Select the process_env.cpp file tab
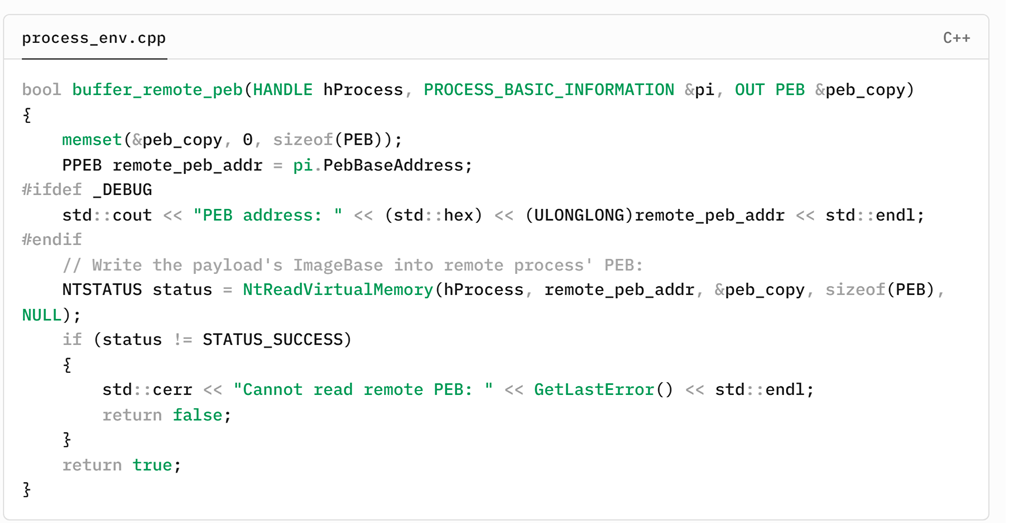Screen dimensions: 1011x523 tap(94, 38)
